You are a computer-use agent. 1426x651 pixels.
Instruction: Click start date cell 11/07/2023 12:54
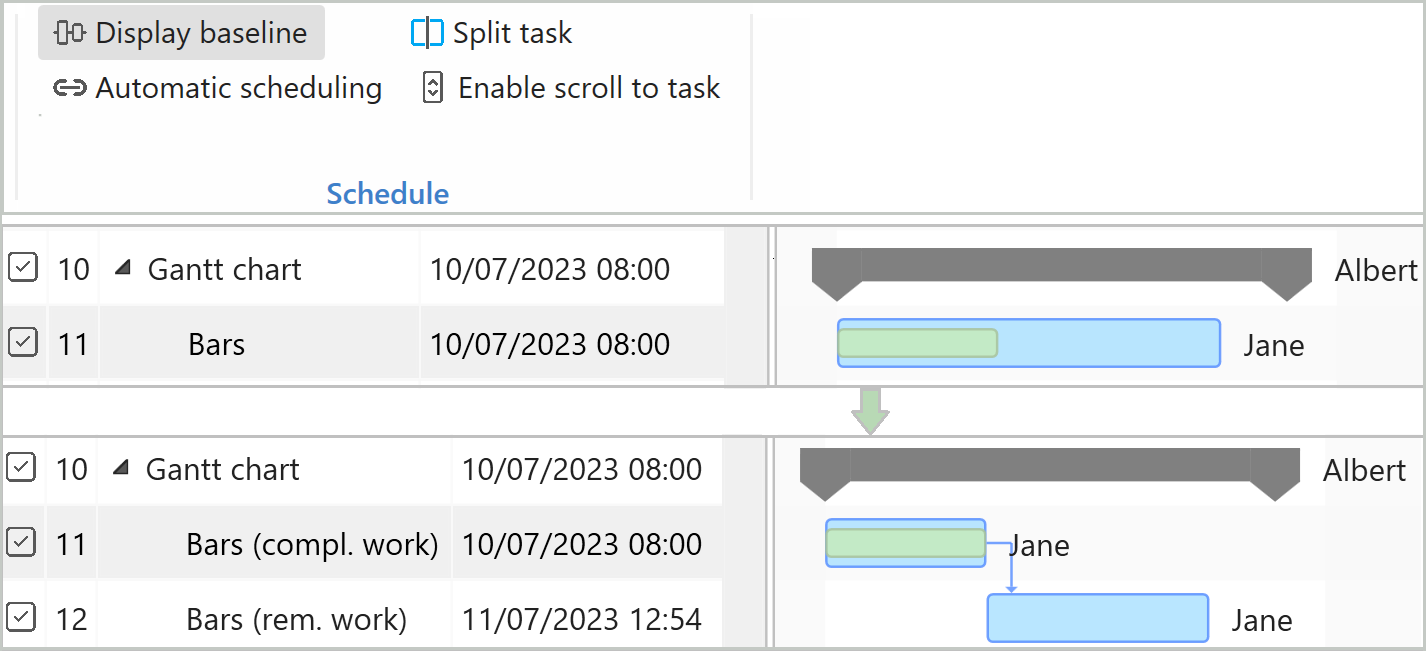click(581, 620)
